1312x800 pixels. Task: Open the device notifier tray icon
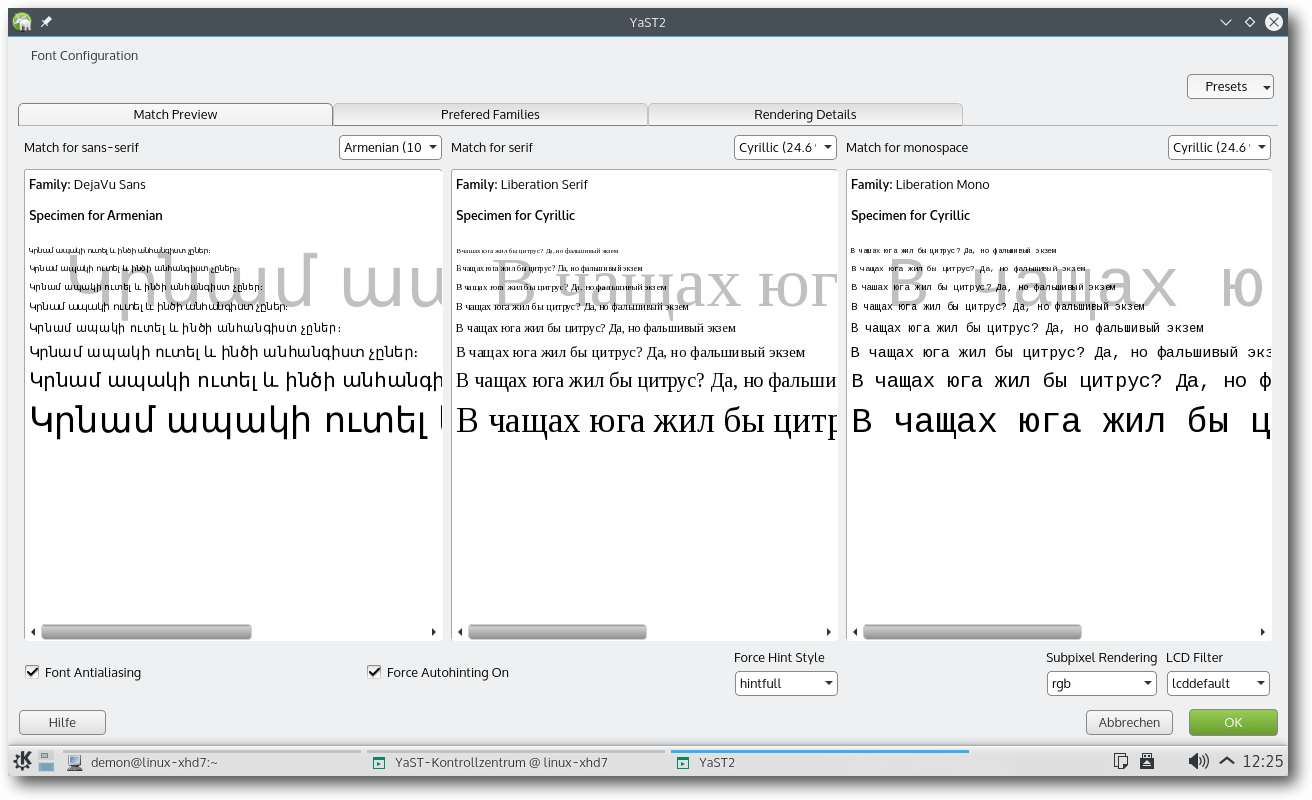point(1148,762)
